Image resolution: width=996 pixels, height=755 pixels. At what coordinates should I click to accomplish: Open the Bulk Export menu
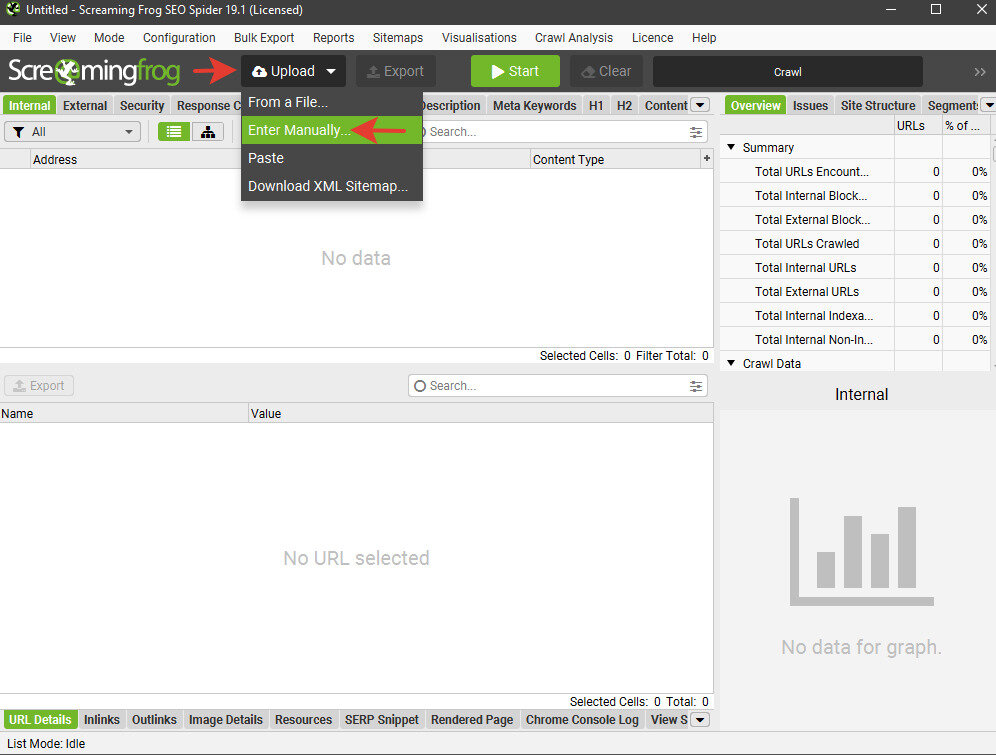264,37
